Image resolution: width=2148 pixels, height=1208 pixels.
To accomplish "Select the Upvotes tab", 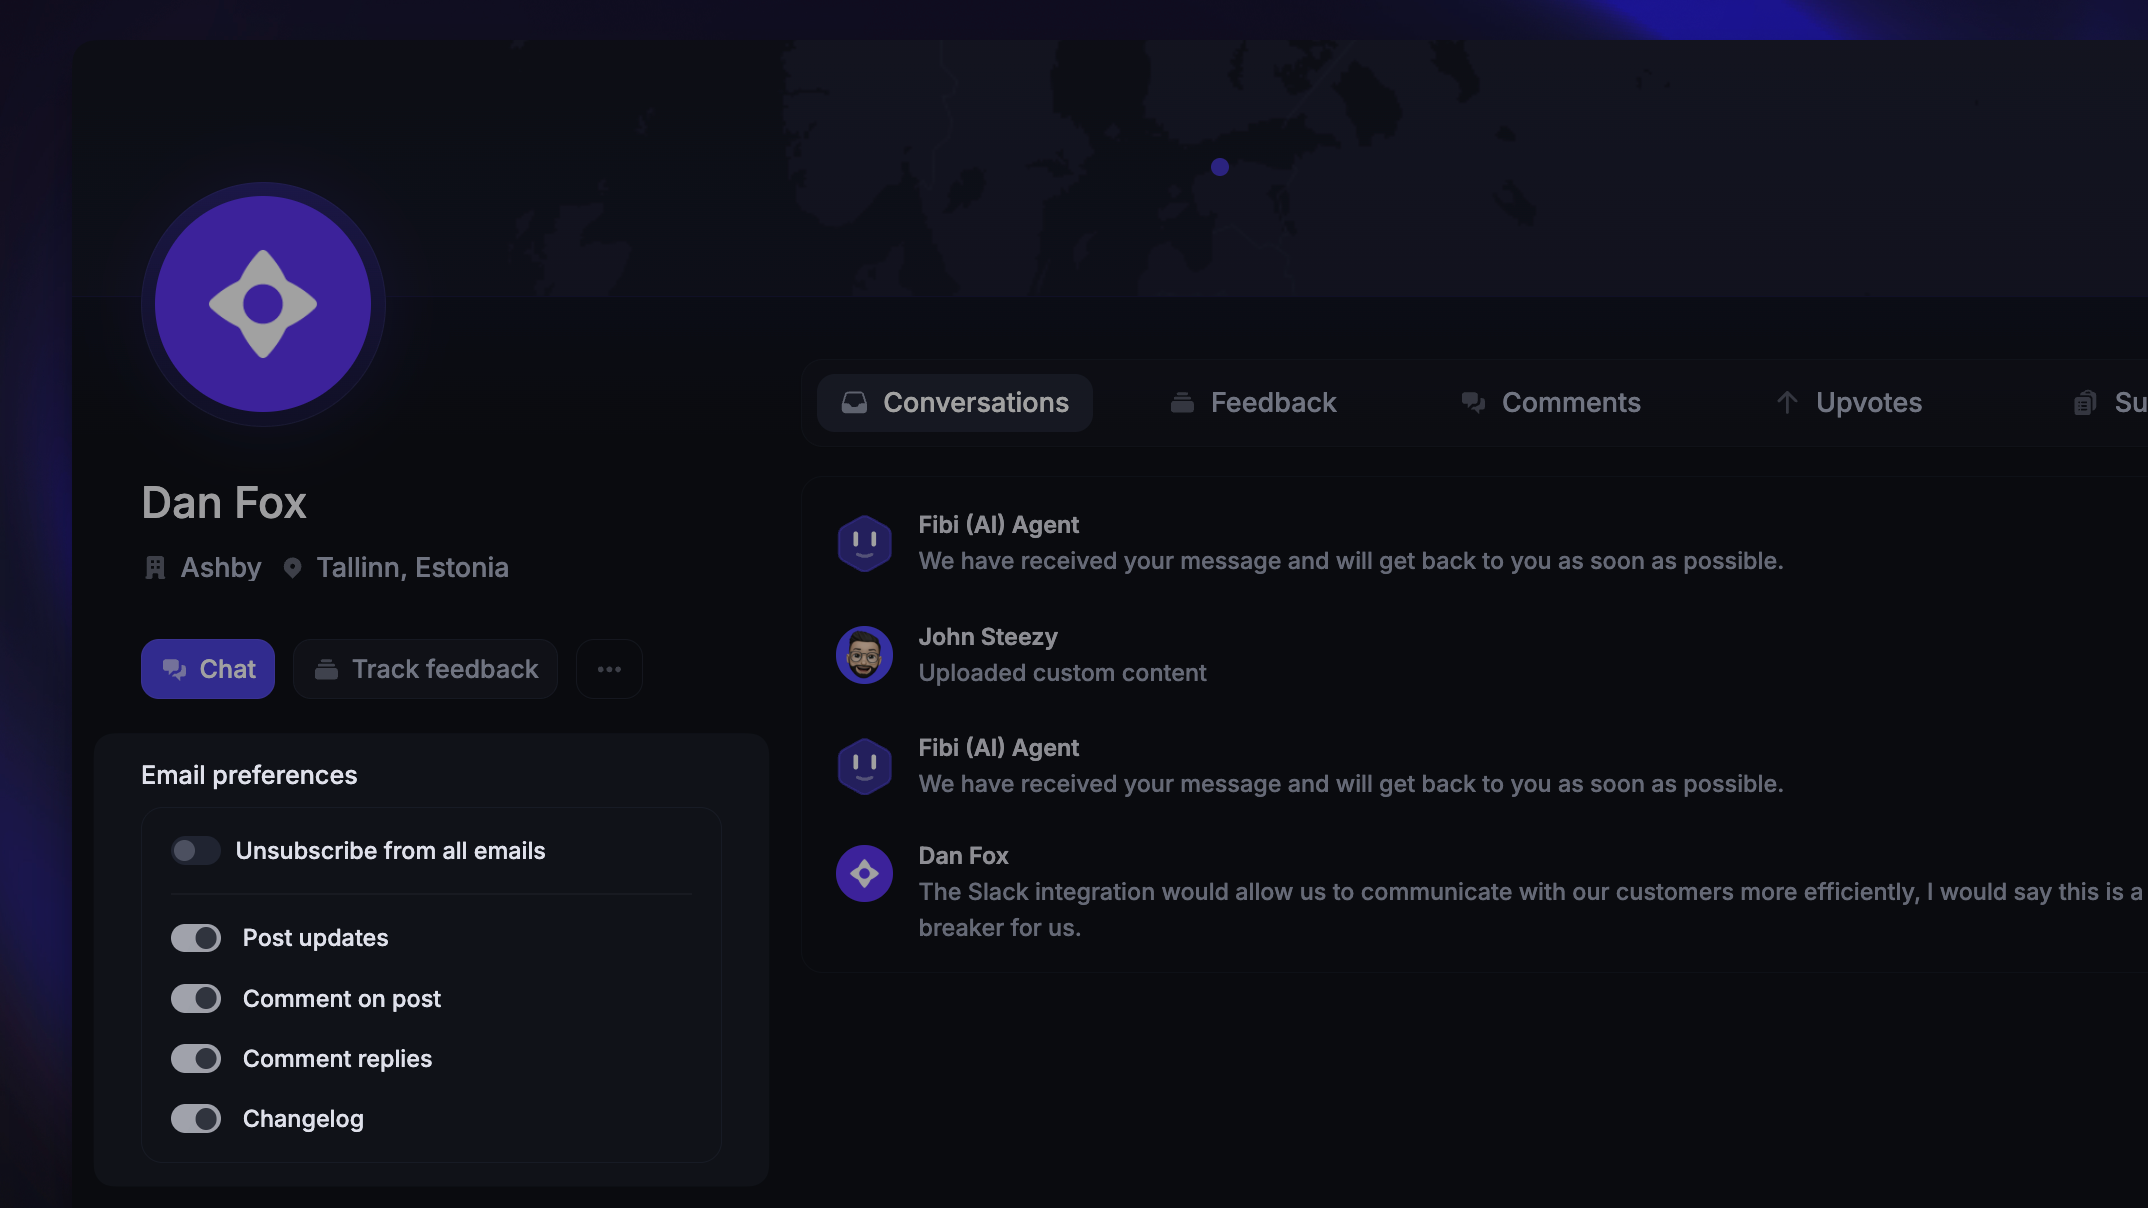I will pos(1849,403).
